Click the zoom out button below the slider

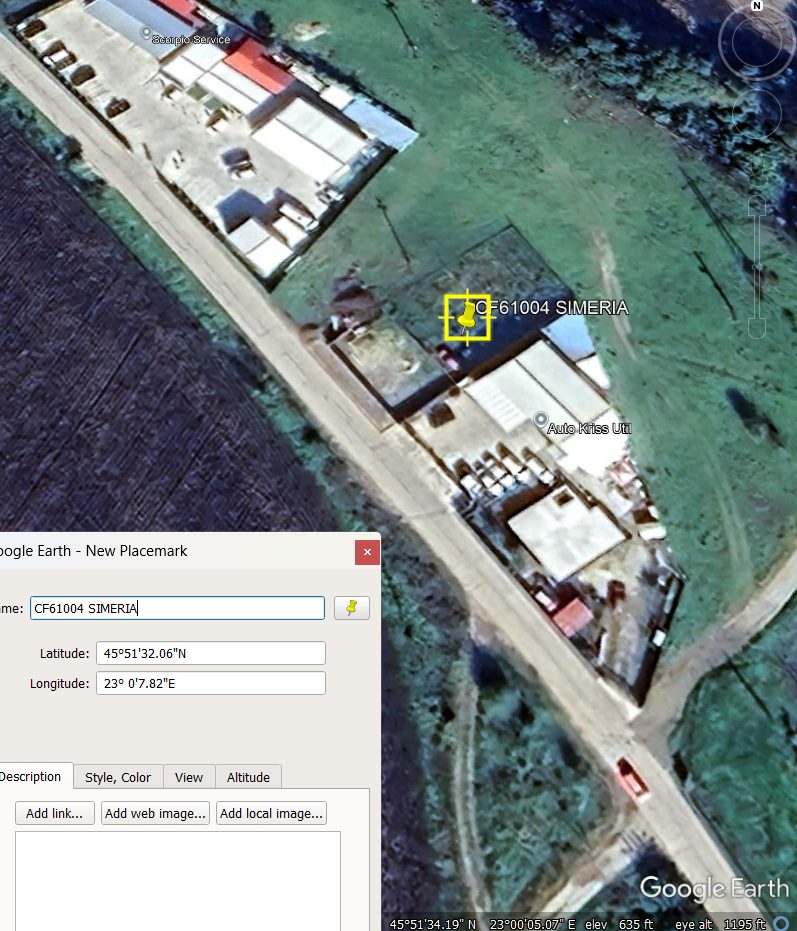757,328
